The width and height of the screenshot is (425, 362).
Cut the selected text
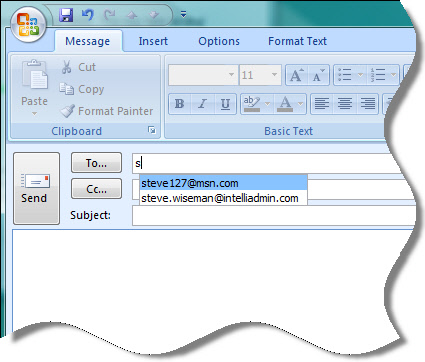pyautogui.click(x=79, y=67)
